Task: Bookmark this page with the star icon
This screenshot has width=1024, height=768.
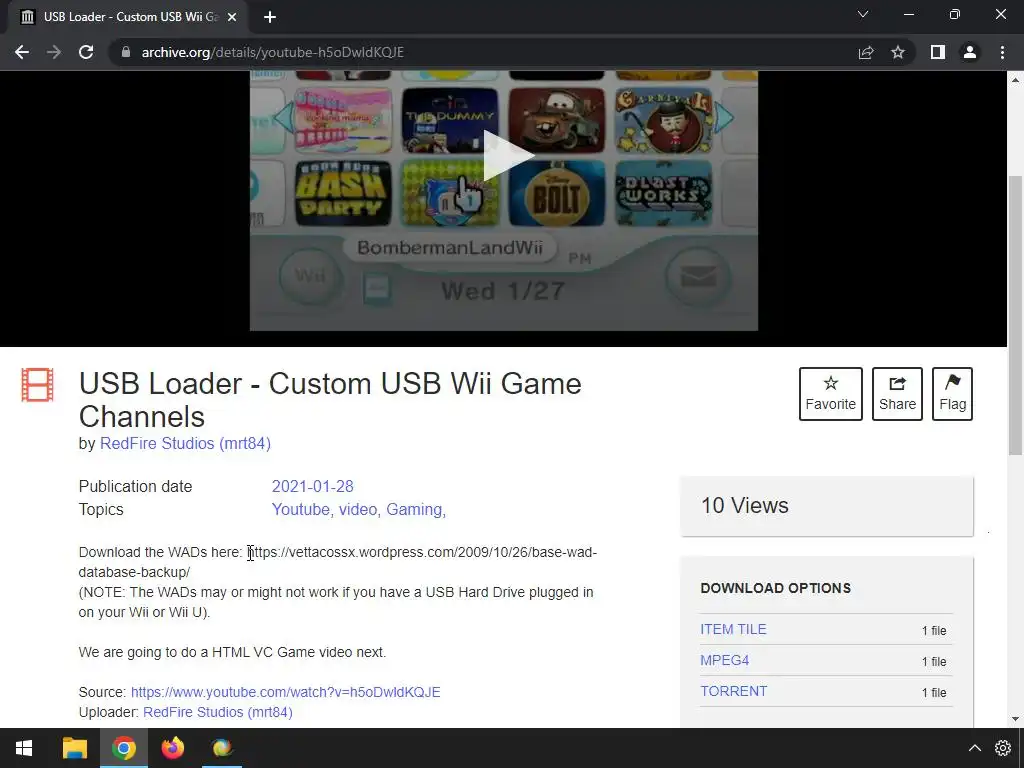Action: [898, 52]
